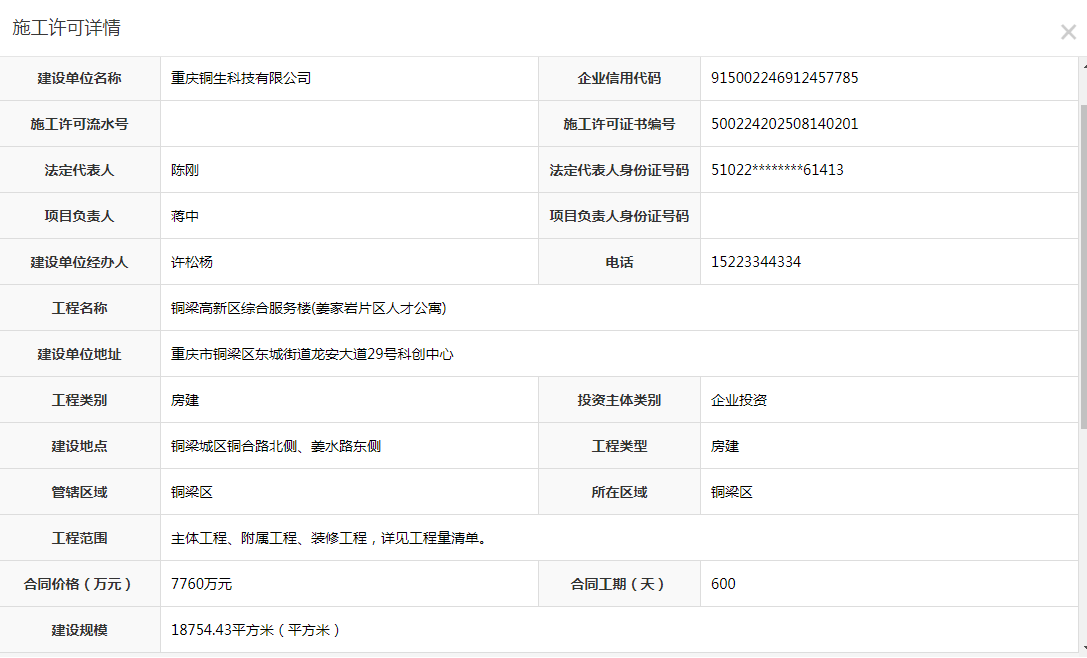Click permit certificate number 500224202508140201
The height and width of the screenshot is (658, 1087).
(784, 124)
